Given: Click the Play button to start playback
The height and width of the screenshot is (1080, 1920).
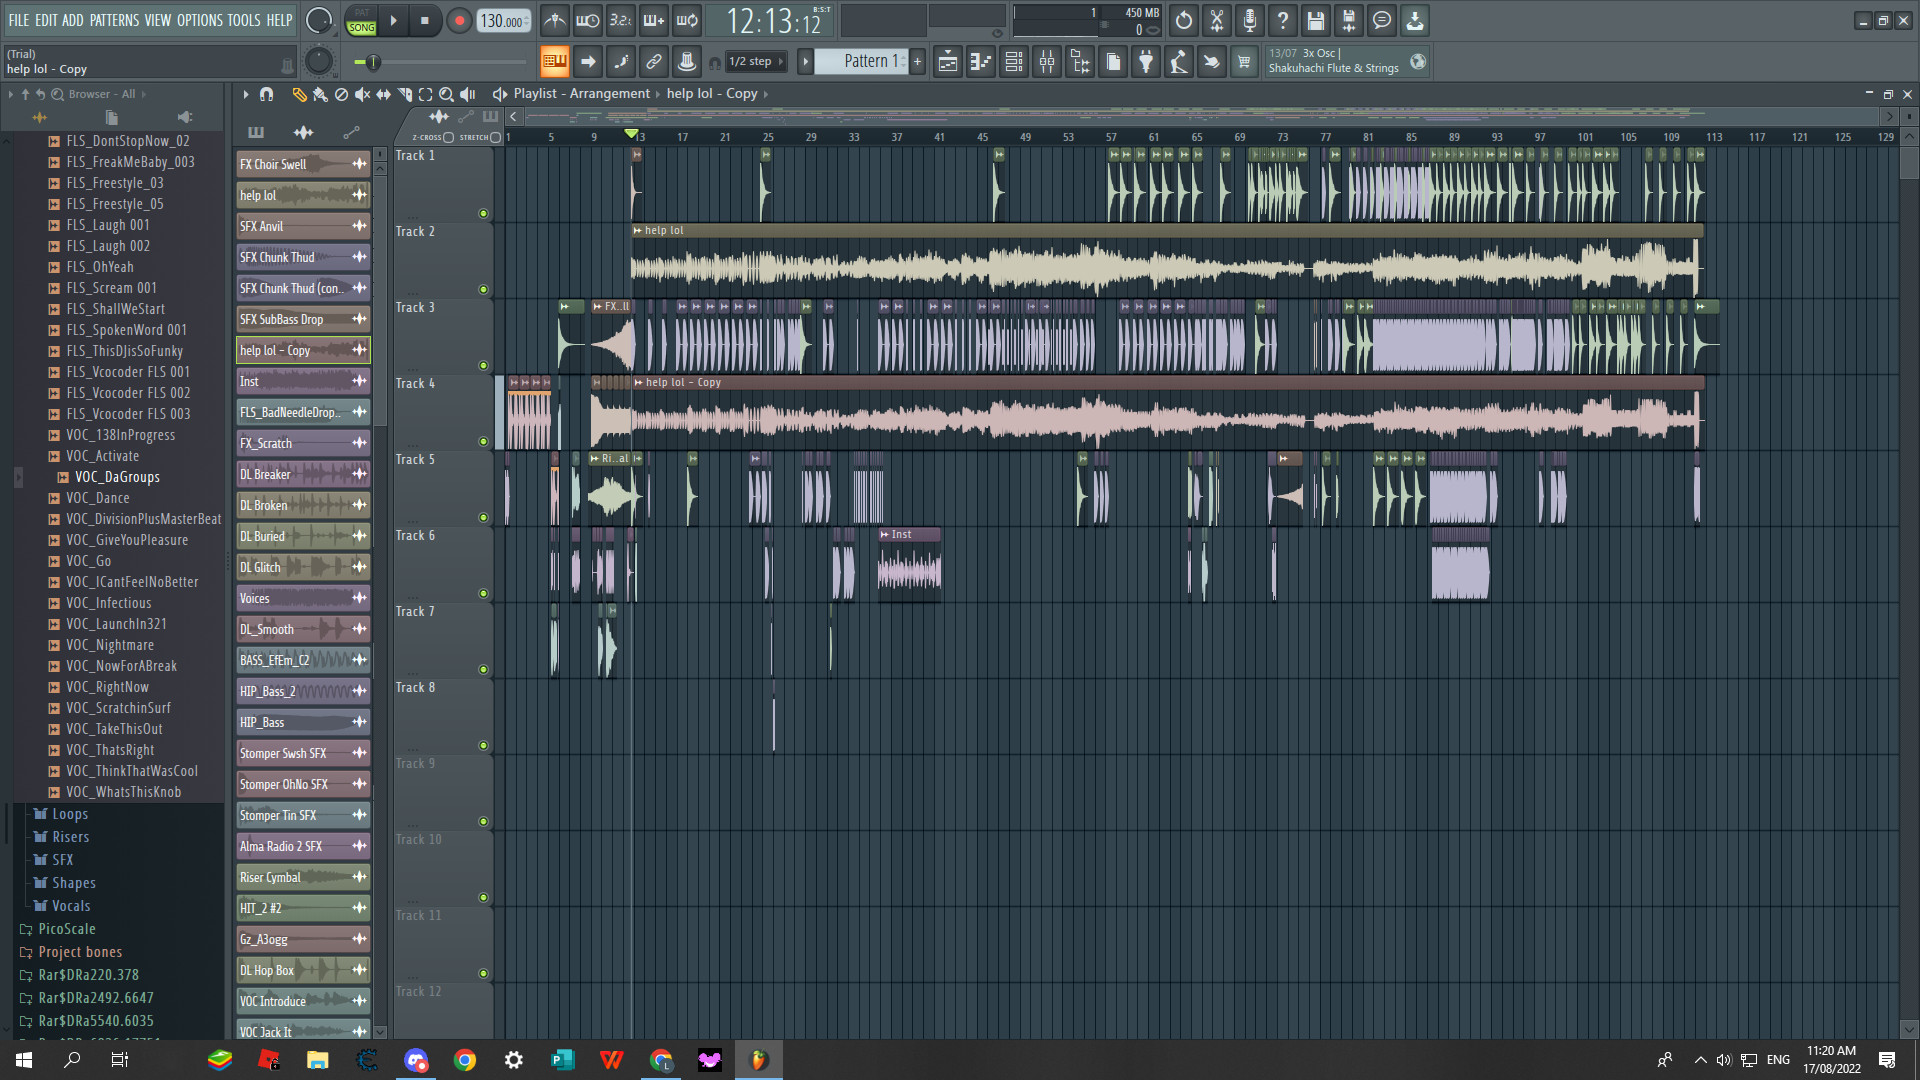Looking at the screenshot, I should click(x=393, y=20).
